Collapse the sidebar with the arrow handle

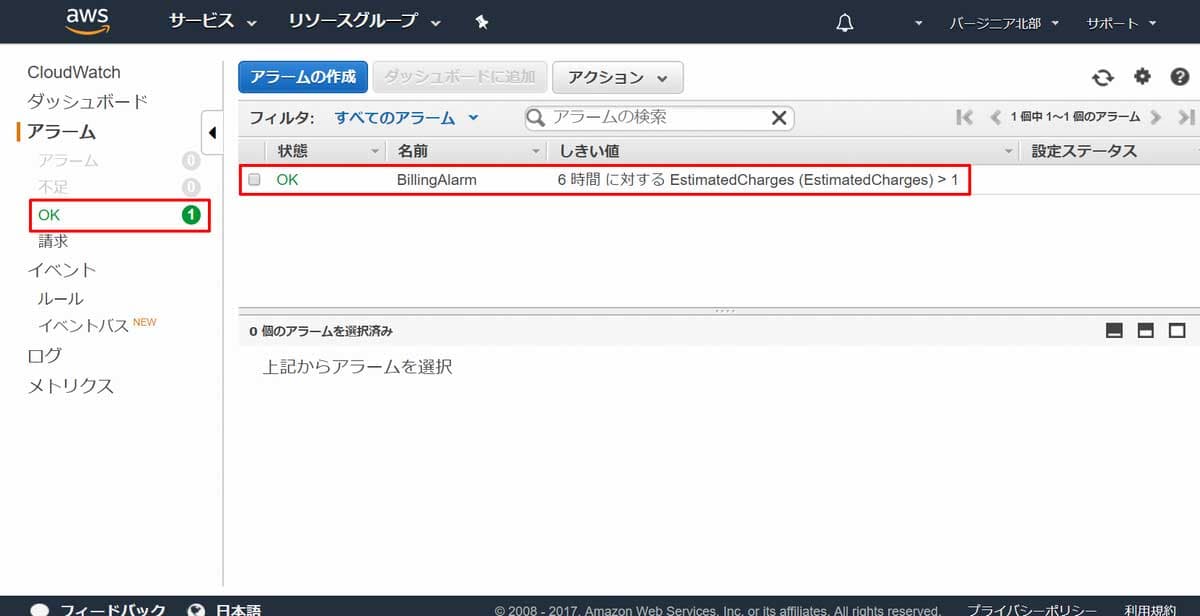pos(212,133)
